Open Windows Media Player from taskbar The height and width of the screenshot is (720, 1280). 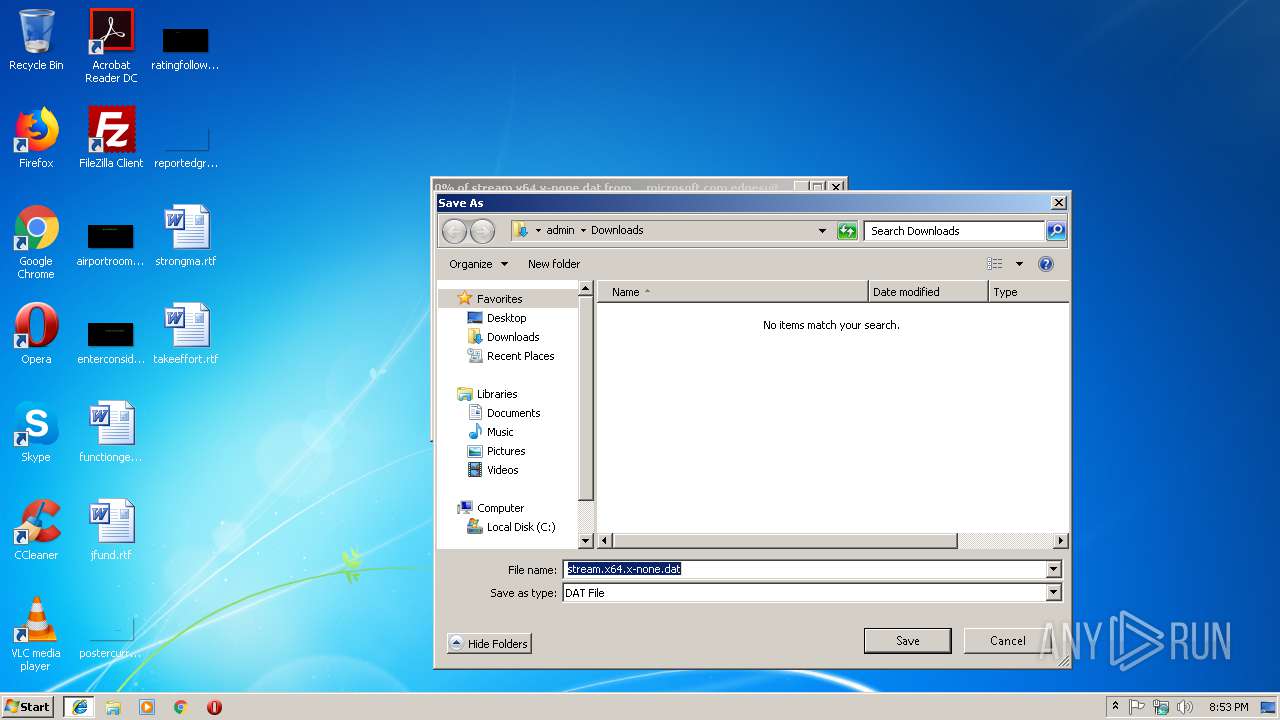coord(147,707)
